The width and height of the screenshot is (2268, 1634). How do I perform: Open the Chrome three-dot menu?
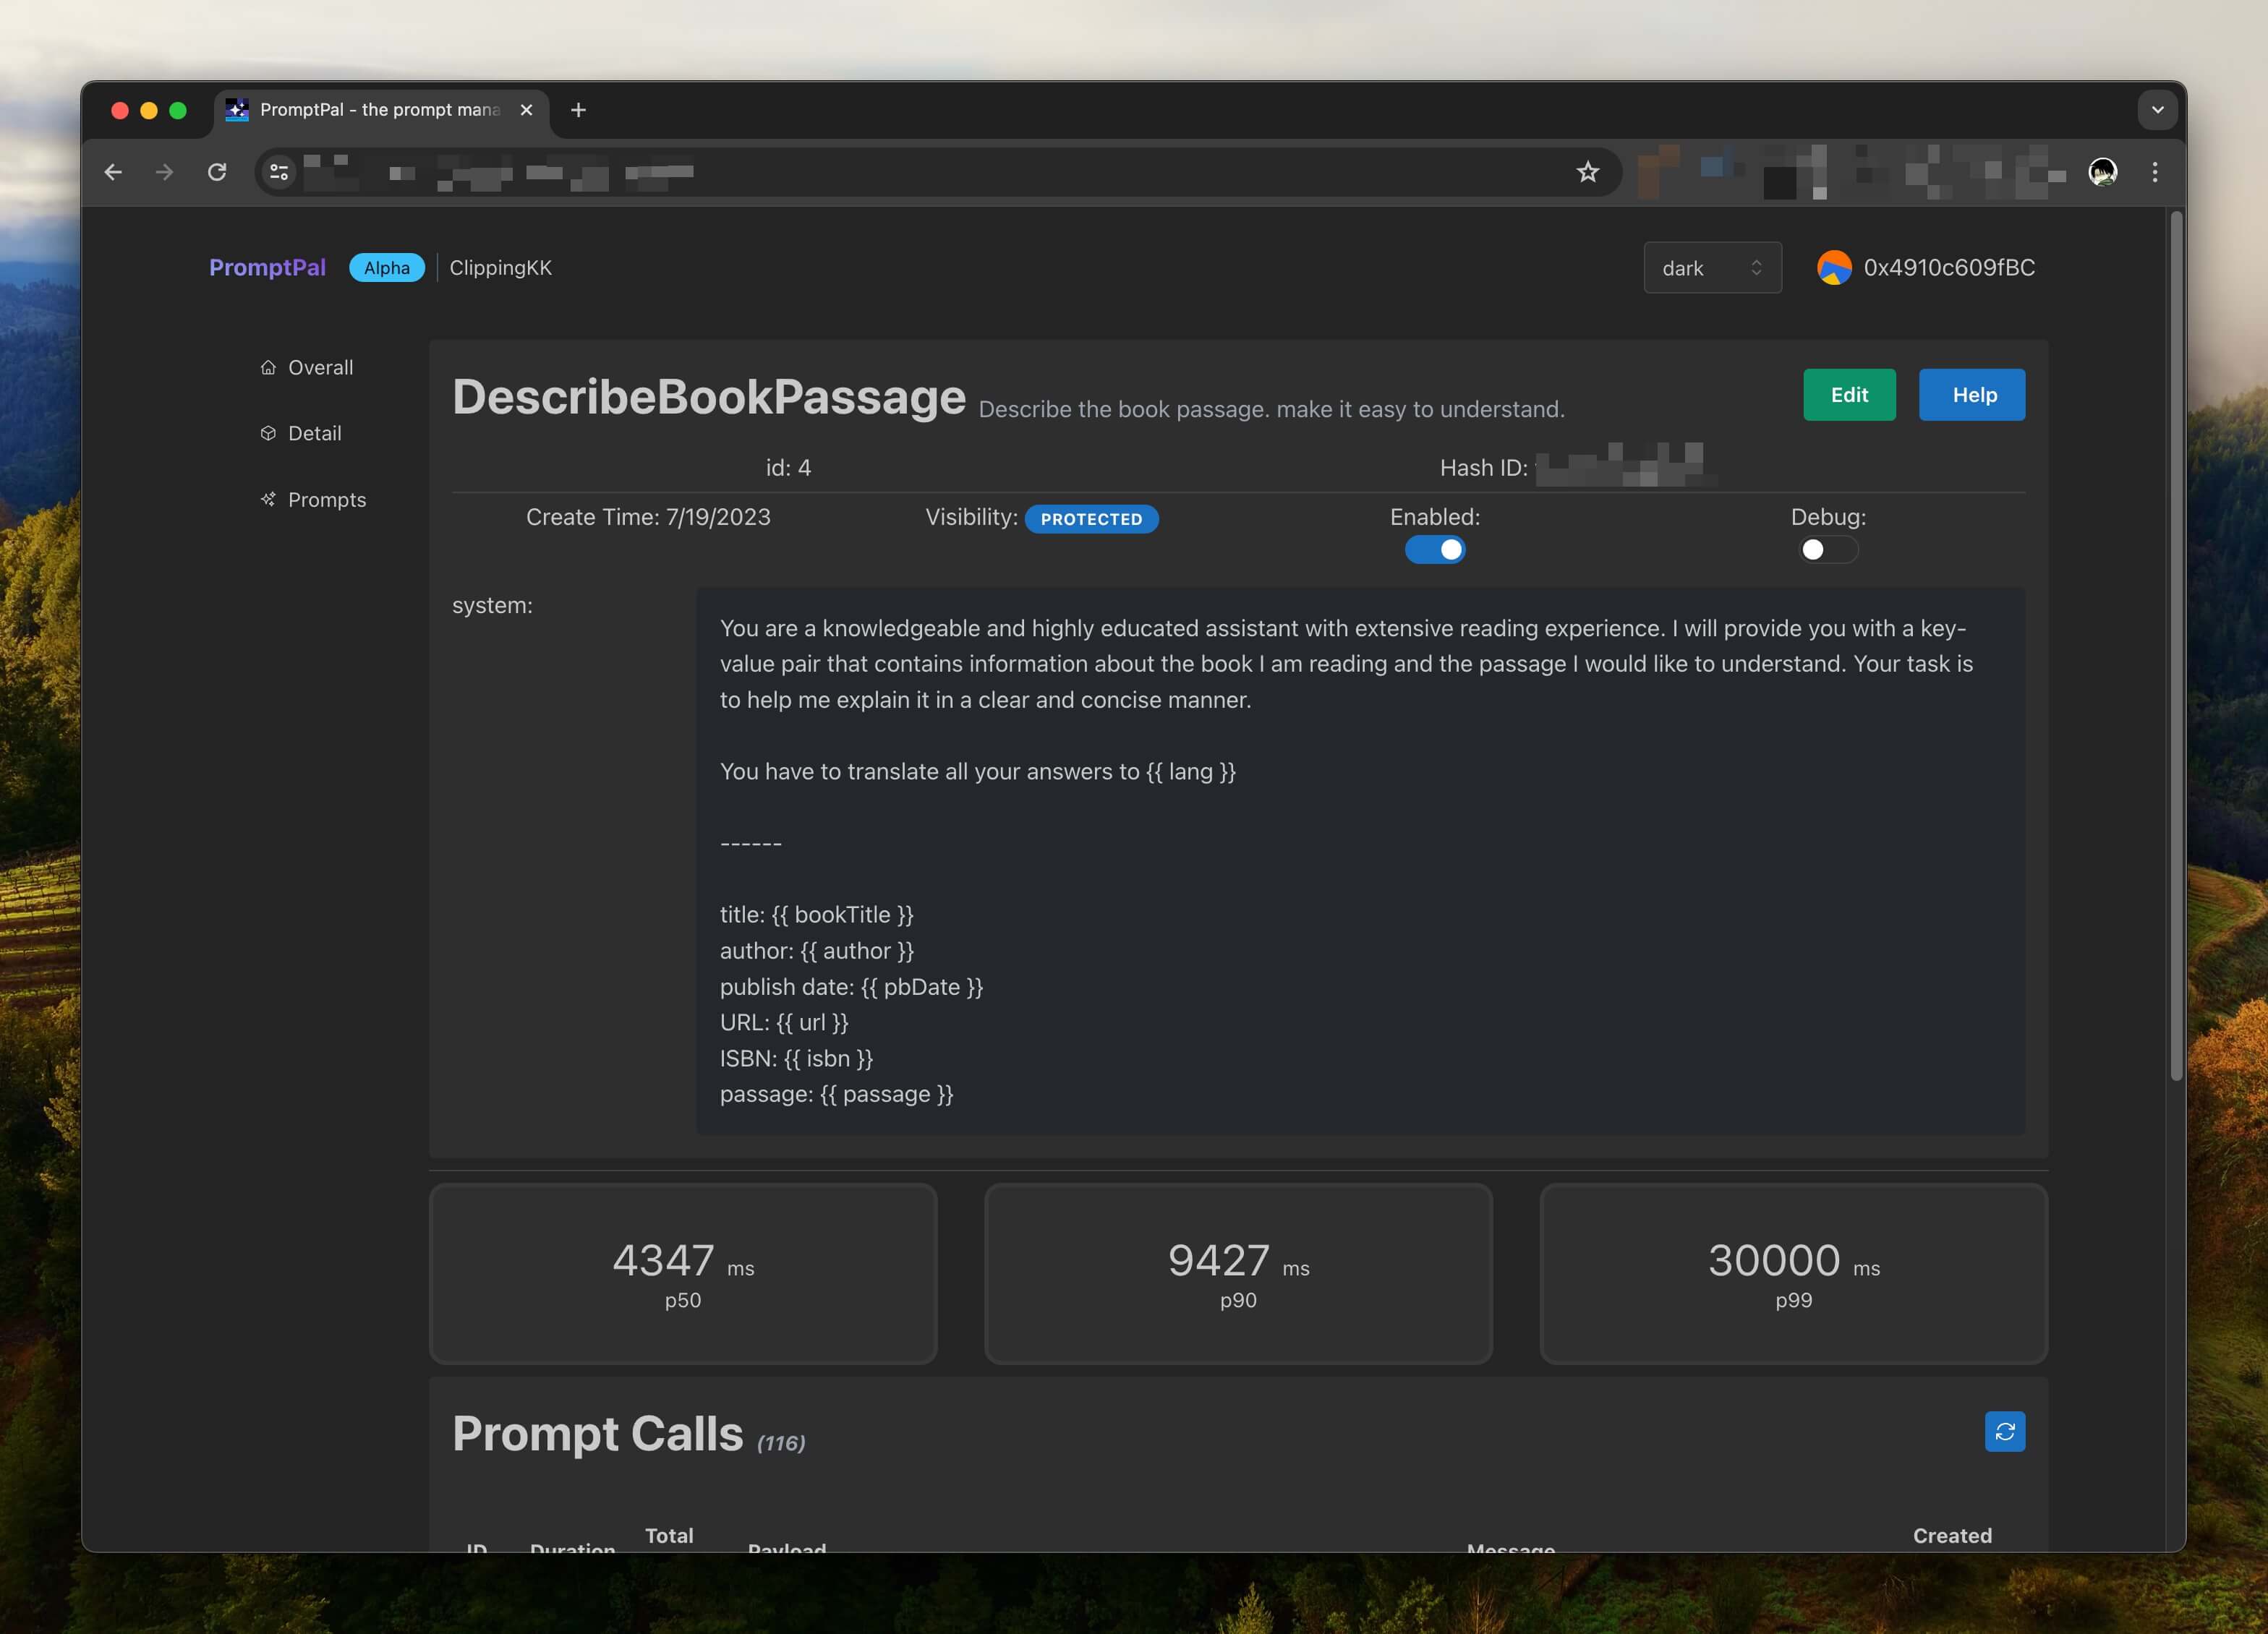pyautogui.click(x=2155, y=172)
